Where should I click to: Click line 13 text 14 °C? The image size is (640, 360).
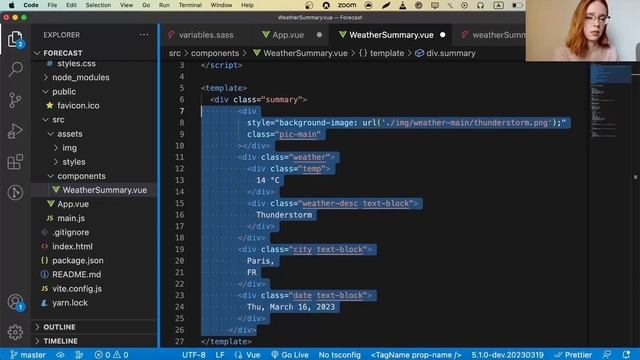pos(268,180)
